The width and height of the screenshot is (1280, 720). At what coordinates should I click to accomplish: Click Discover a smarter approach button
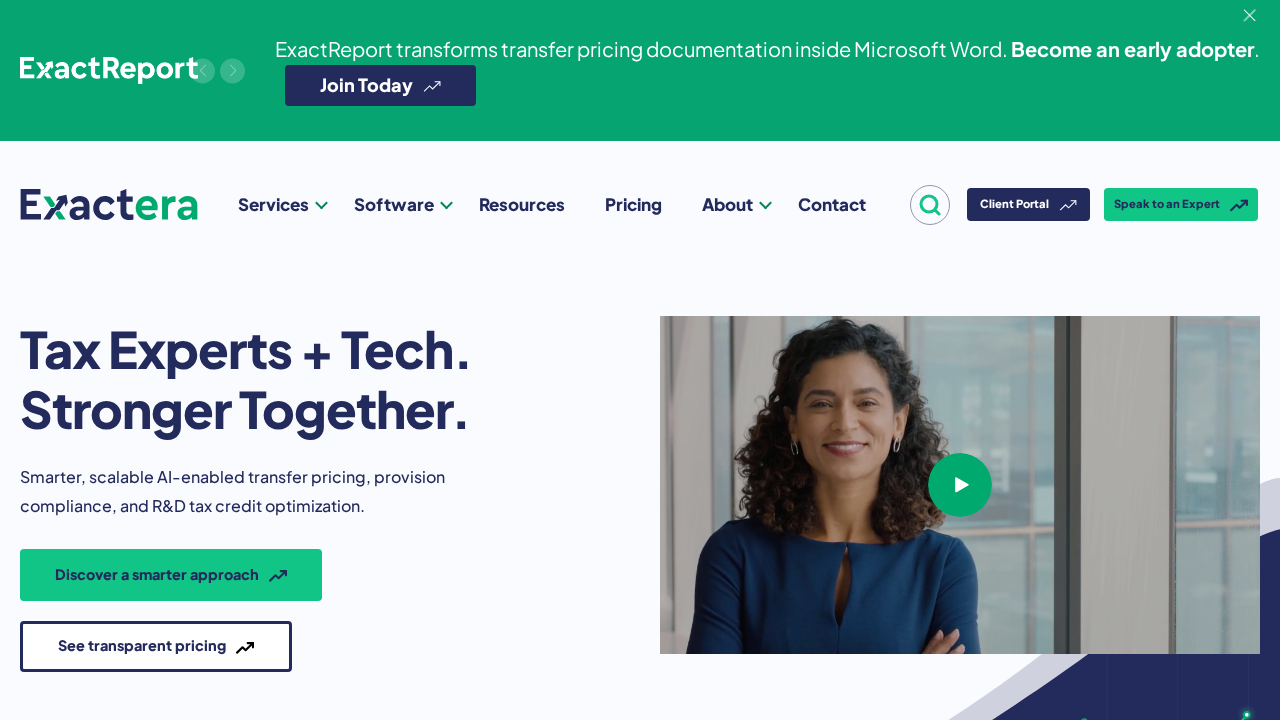point(171,575)
